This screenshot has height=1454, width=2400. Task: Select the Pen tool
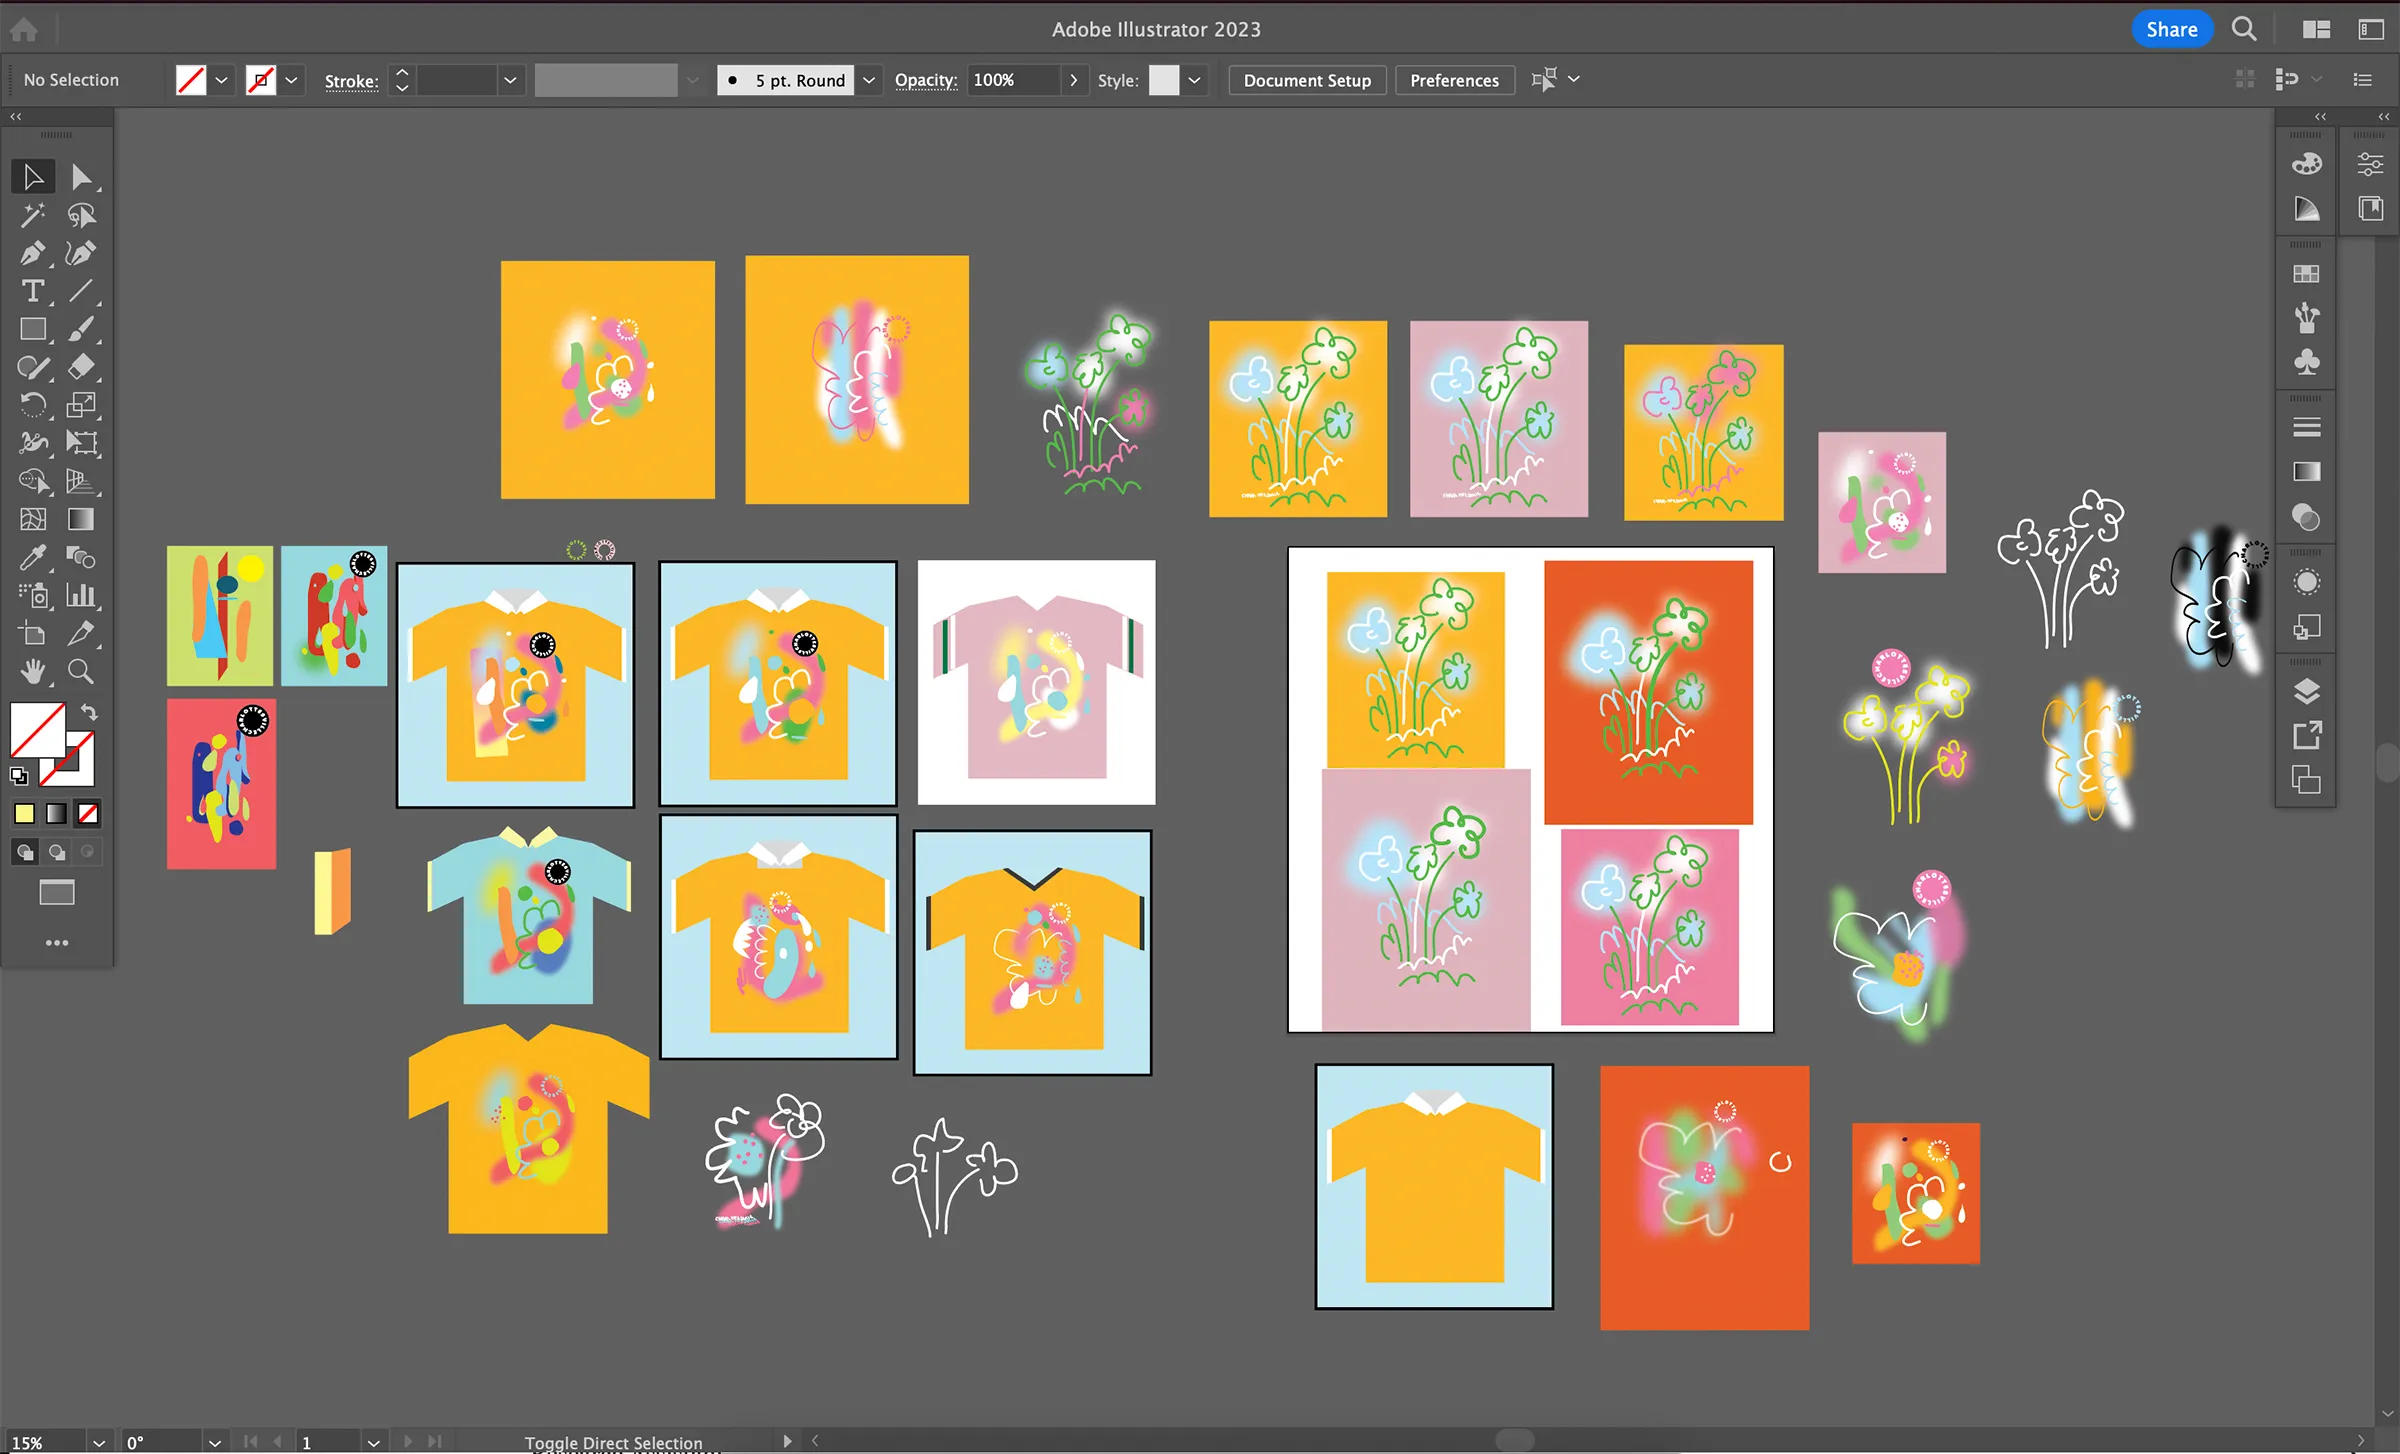tap(33, 253)
